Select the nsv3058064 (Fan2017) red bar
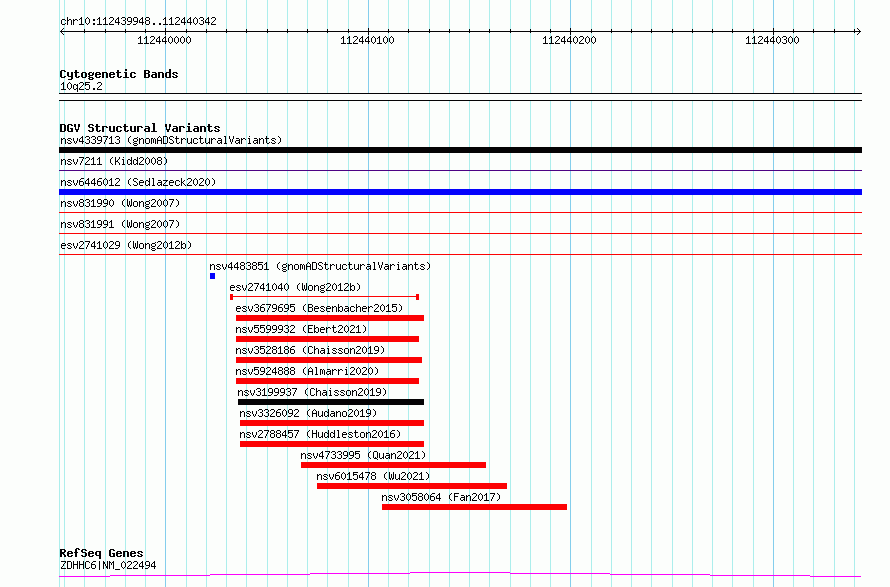This screenshot has width=890, height=587. point(474,507)
